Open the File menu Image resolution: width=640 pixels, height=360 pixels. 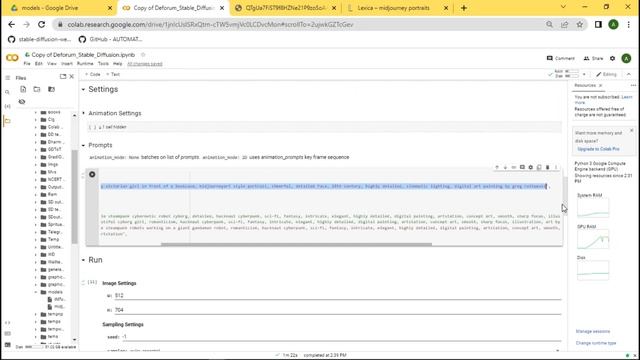(x=27, y=64)
